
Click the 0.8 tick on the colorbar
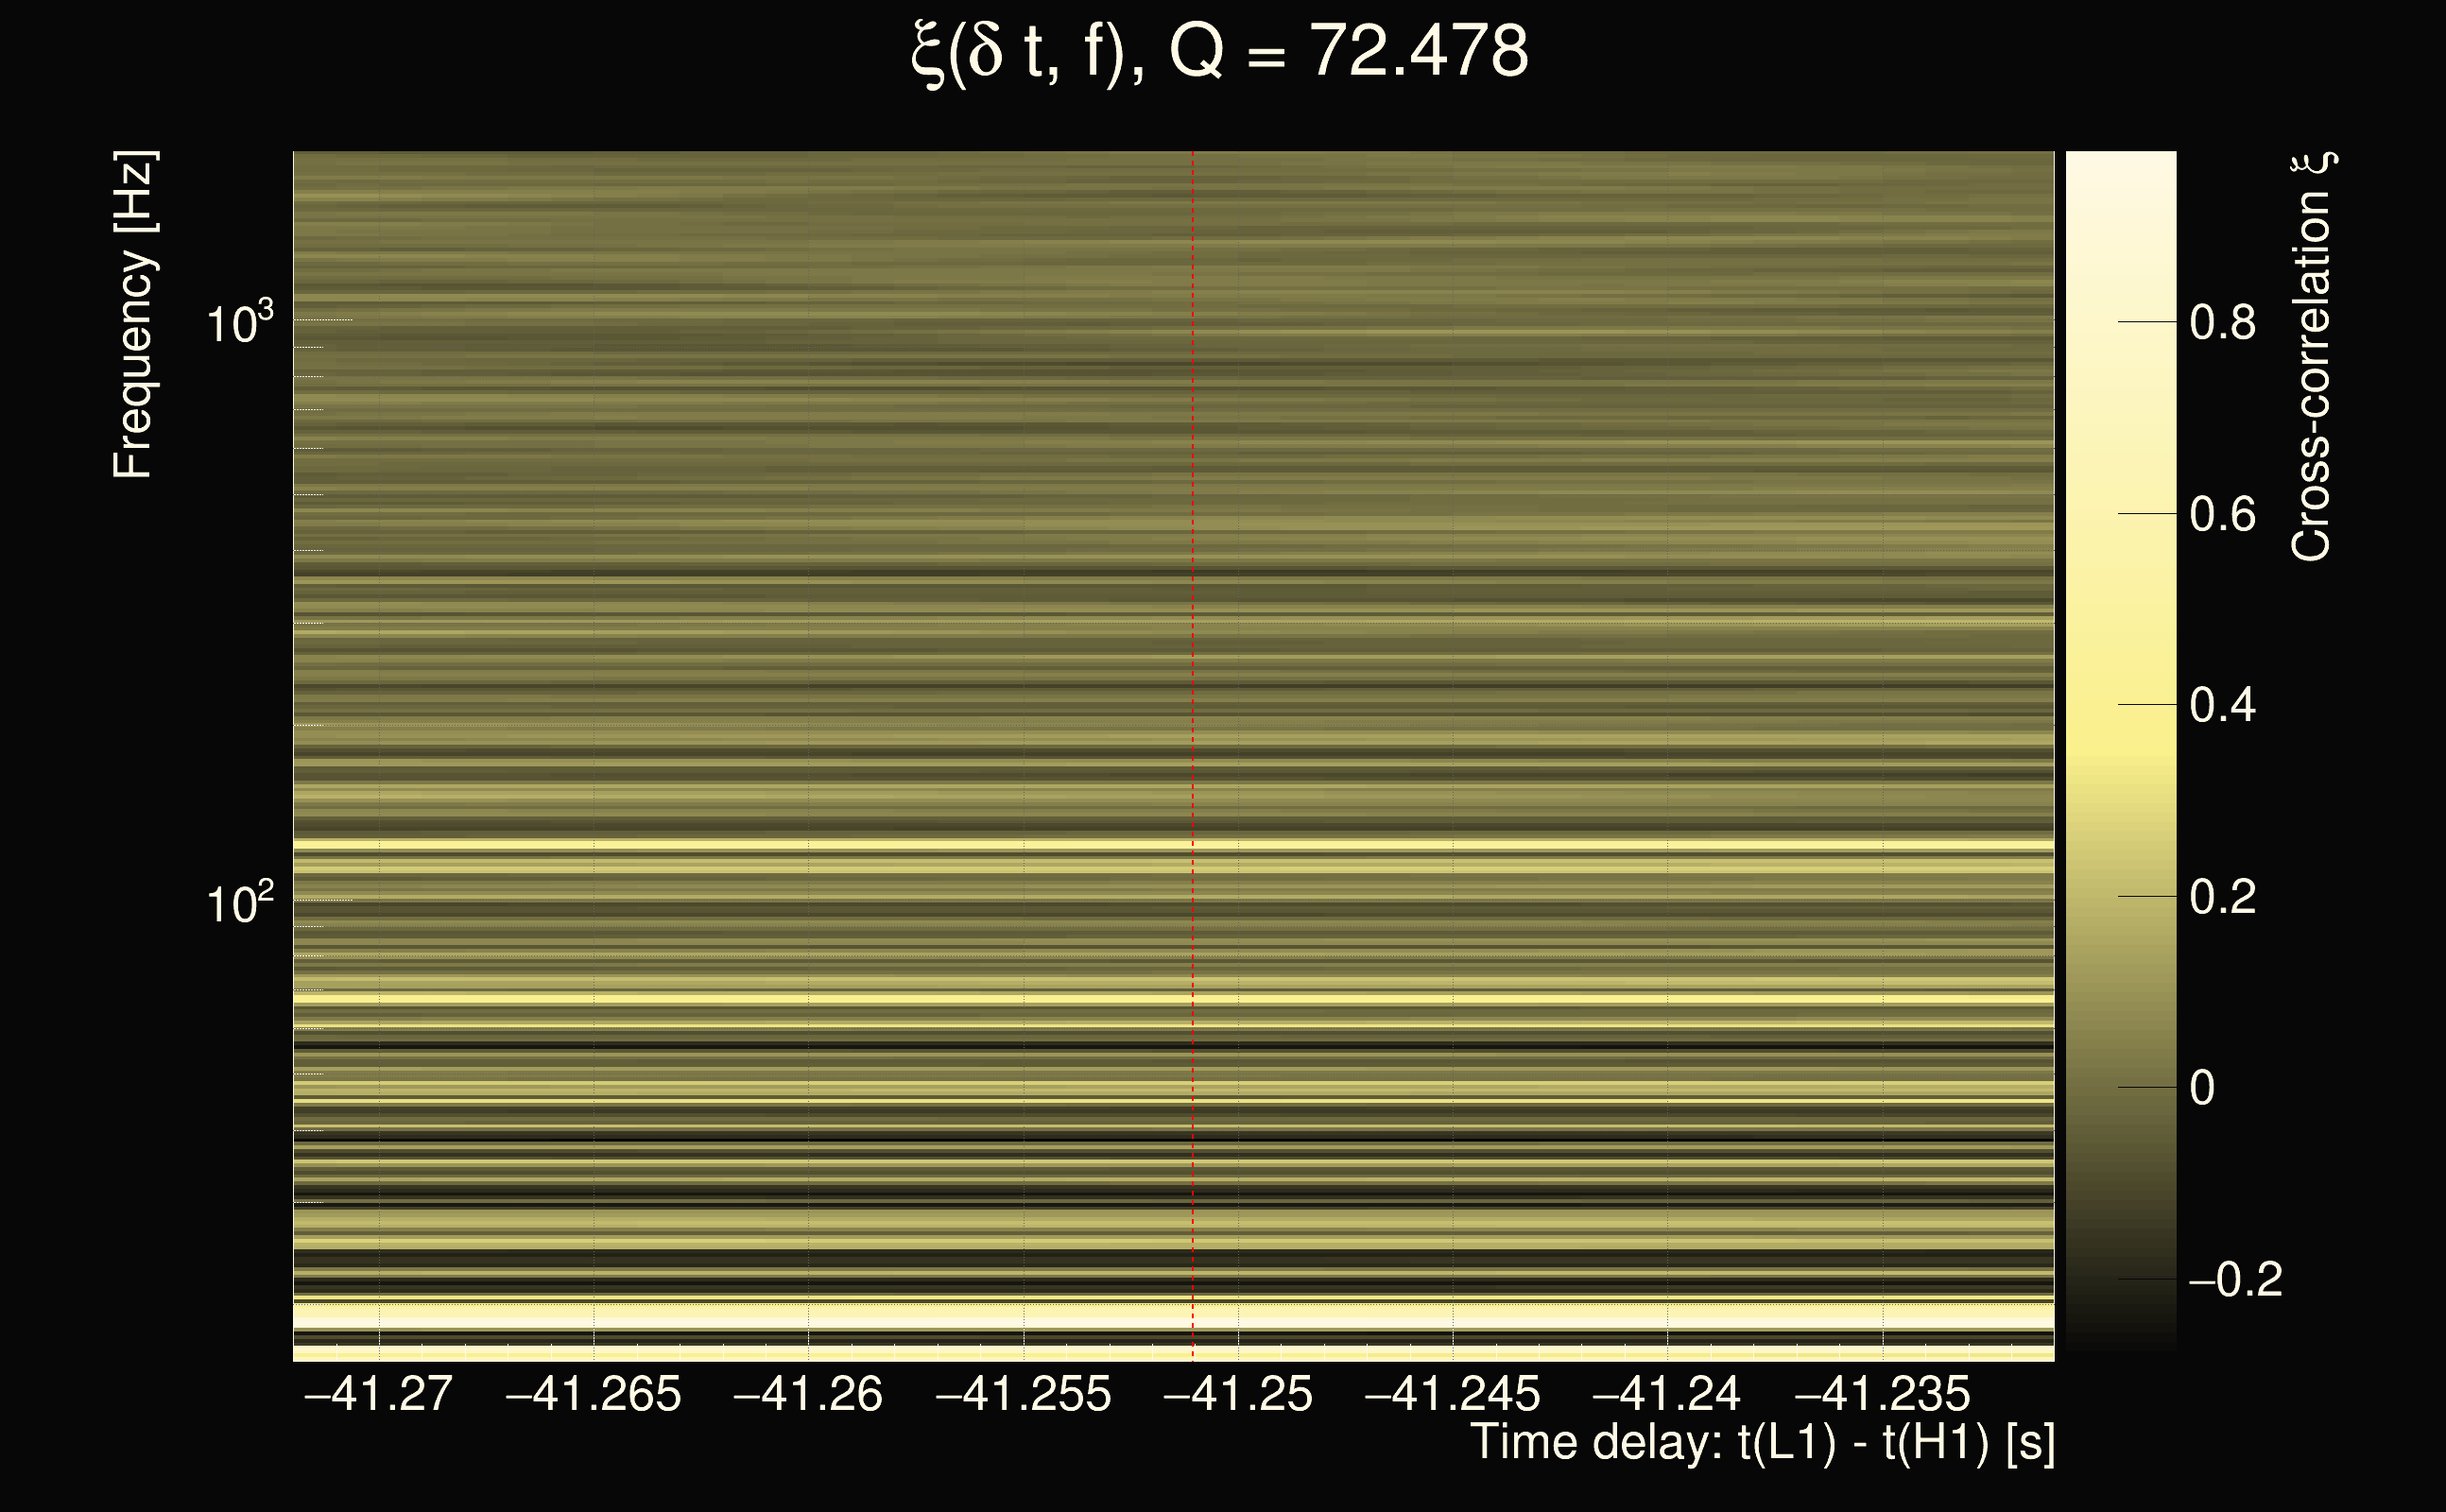(2222, 323)
